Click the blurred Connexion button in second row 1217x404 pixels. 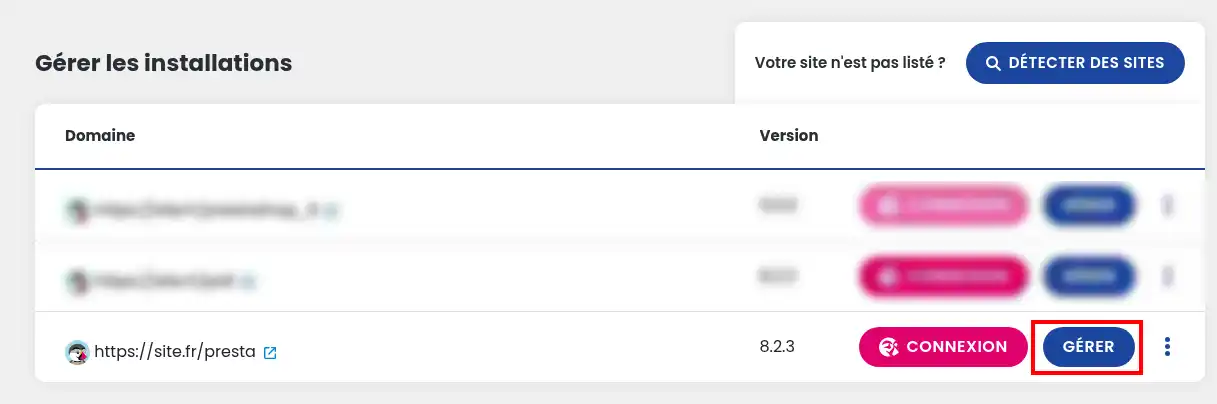(x=943, y=277)
